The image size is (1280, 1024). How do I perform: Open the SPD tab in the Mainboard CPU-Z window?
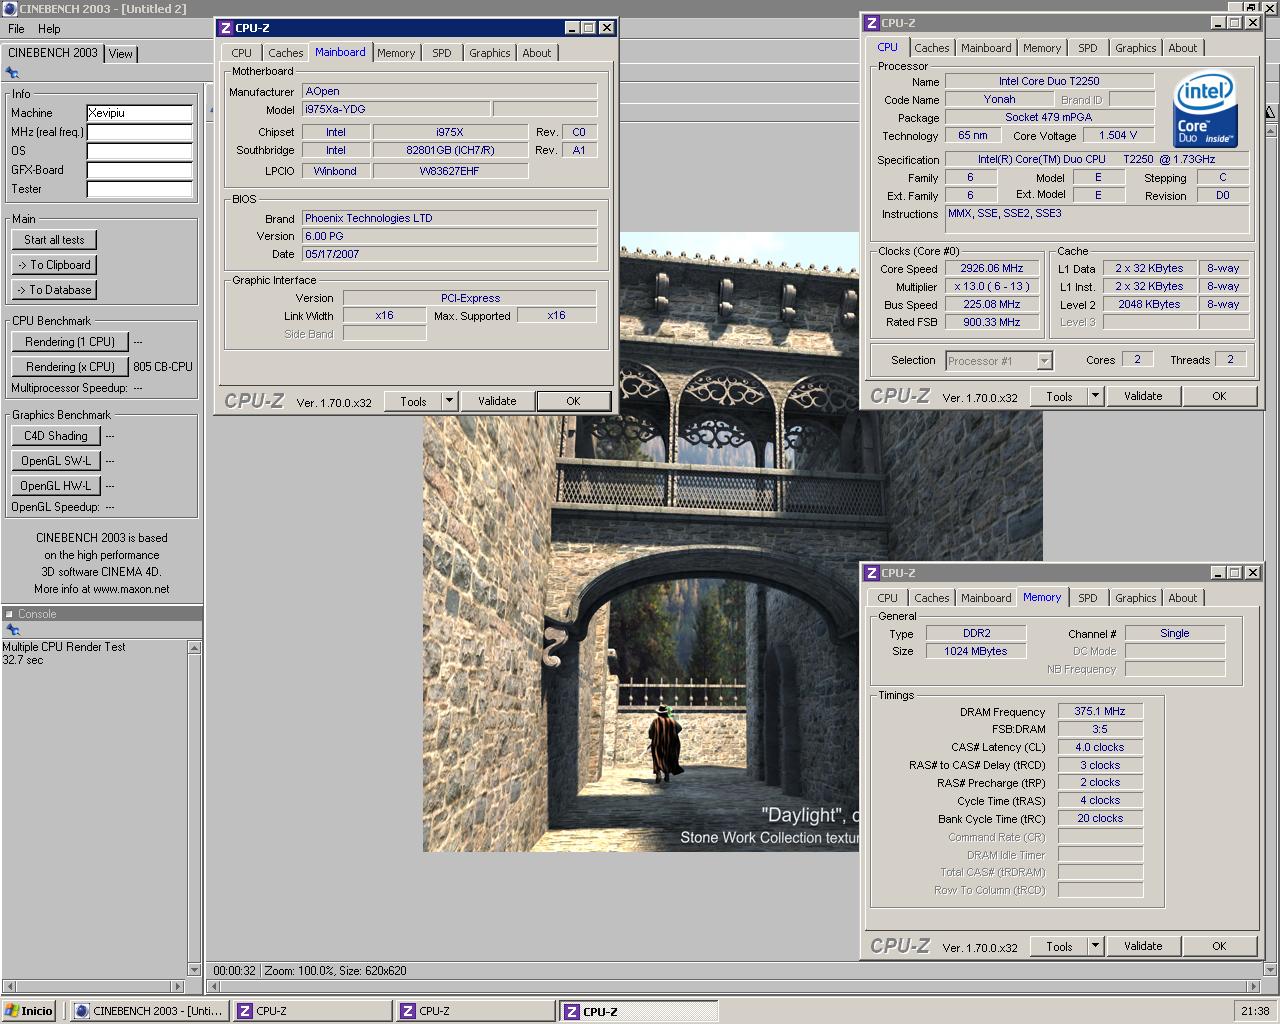[442, 53]
